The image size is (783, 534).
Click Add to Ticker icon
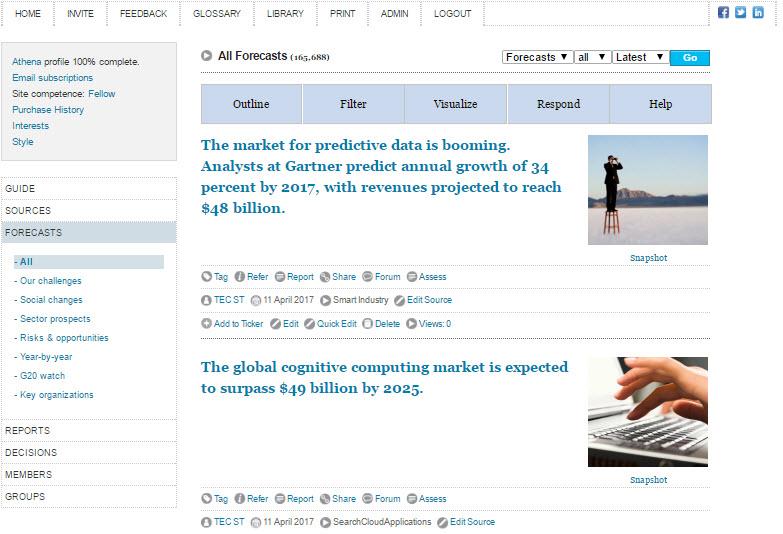point(206,324)
